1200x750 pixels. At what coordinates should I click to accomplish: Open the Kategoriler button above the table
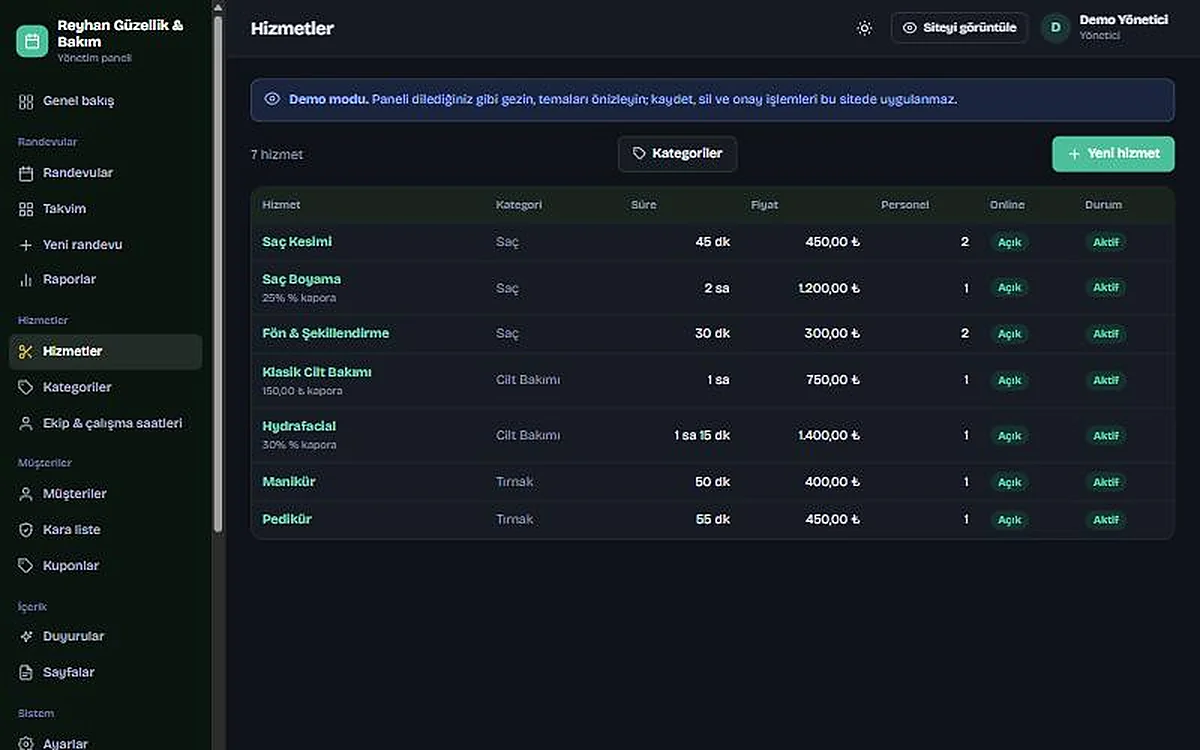coord(677,154)
